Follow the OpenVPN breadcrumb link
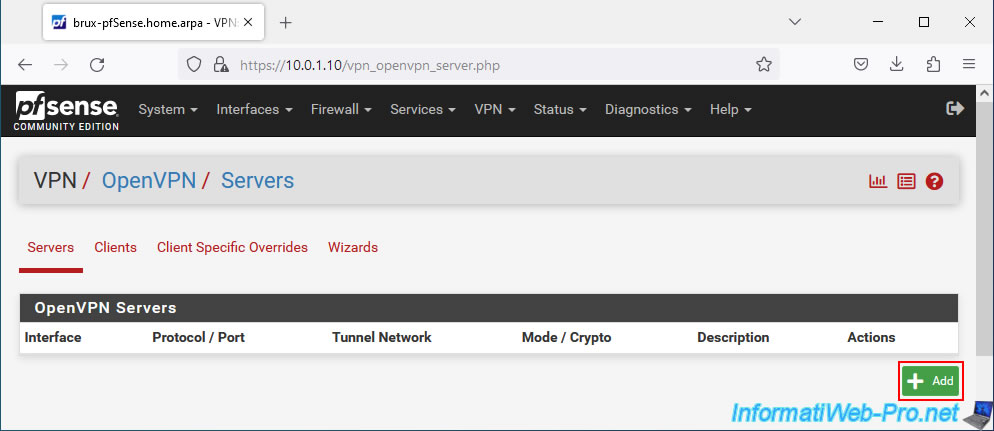Viewport: 994px width, 431px height. pos(149,181)
